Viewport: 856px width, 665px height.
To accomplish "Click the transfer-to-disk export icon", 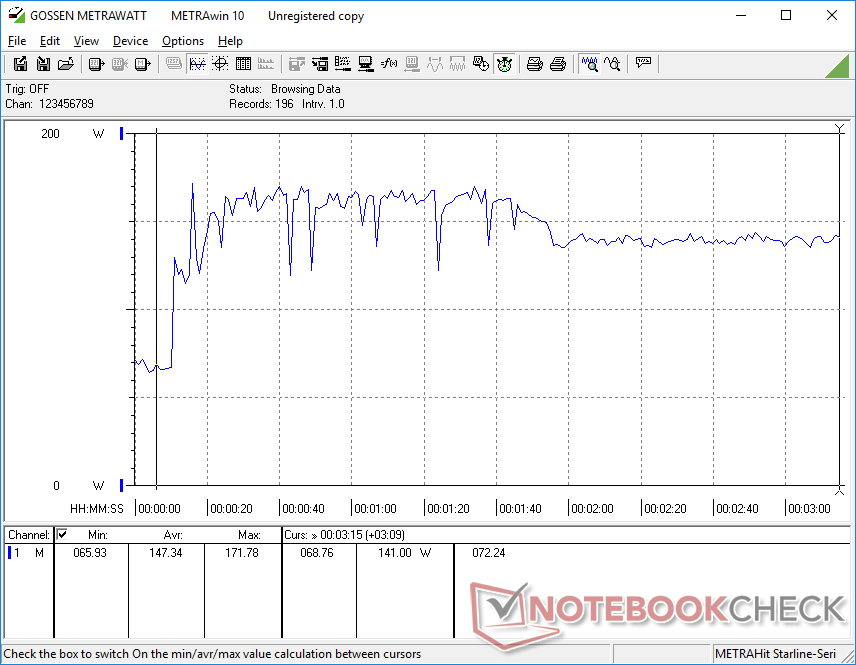I will pos(296,64).
